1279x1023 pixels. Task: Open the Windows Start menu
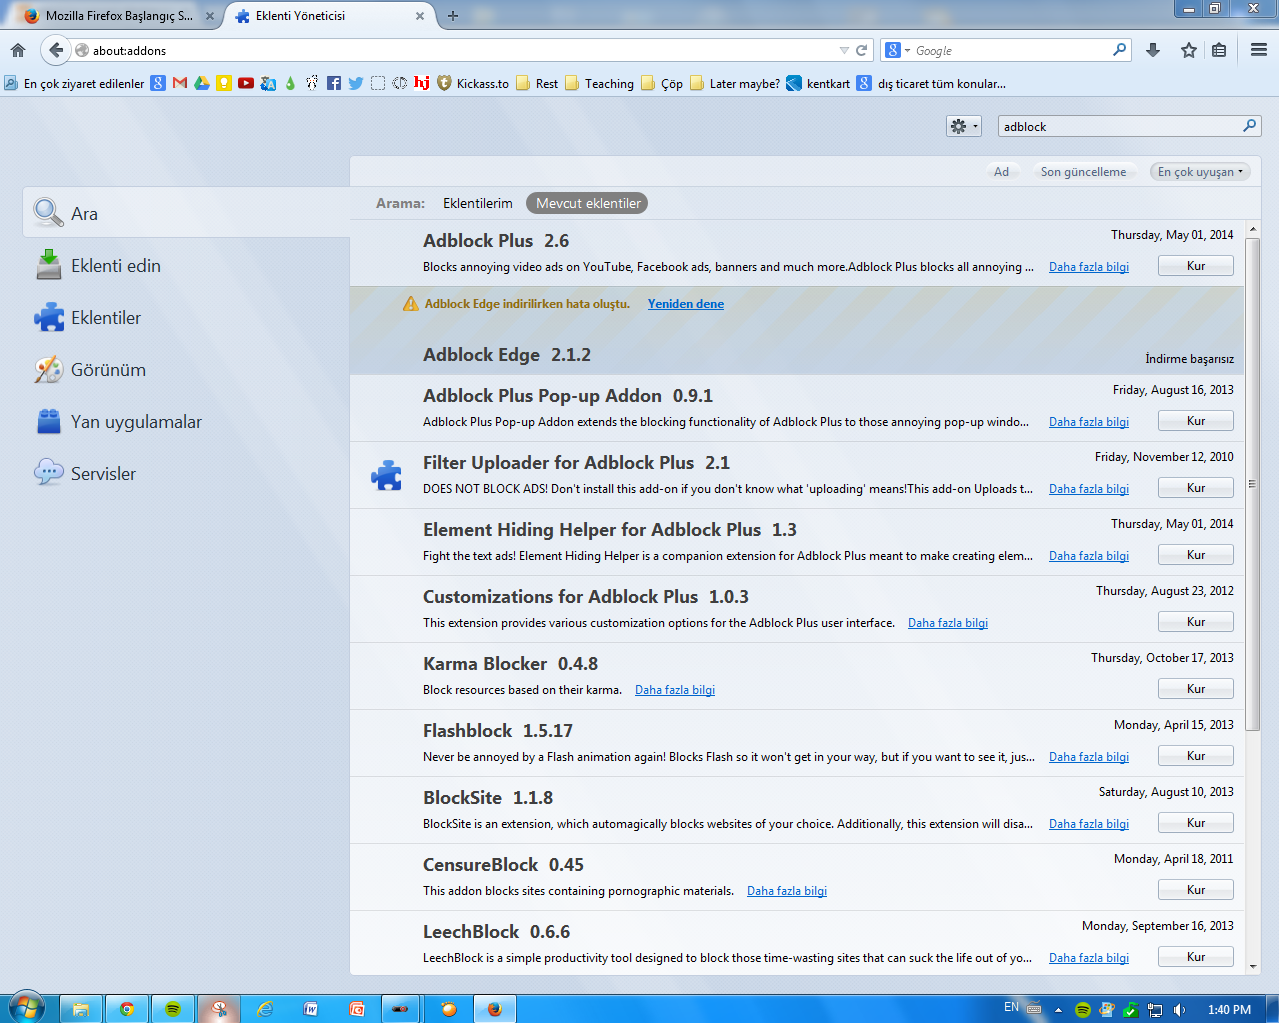click(26, 1008)
